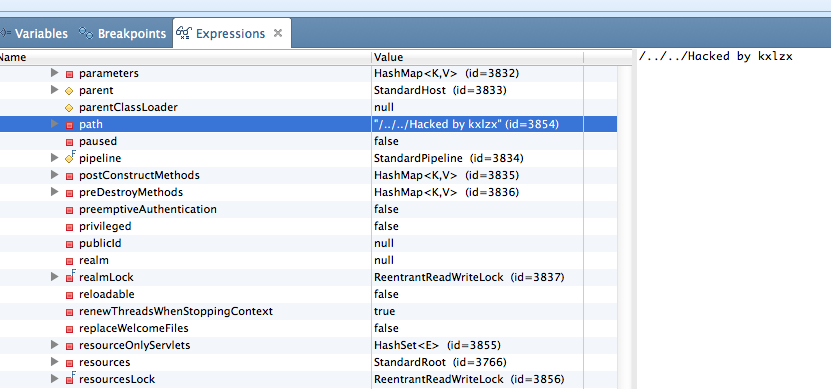Open the Breakpoints tab

pyautogui.click(x=122, y=33)
